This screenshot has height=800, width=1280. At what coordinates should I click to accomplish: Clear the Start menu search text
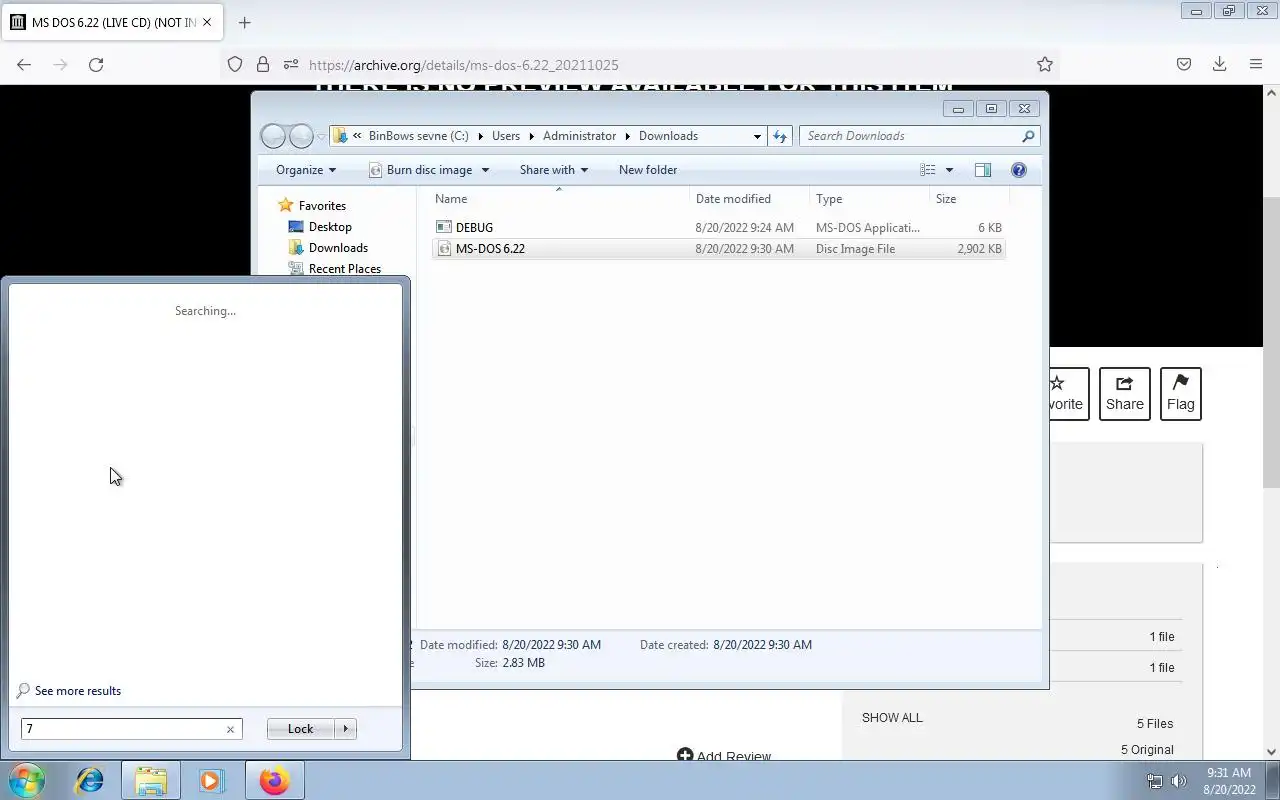click(x=230, y=729)
